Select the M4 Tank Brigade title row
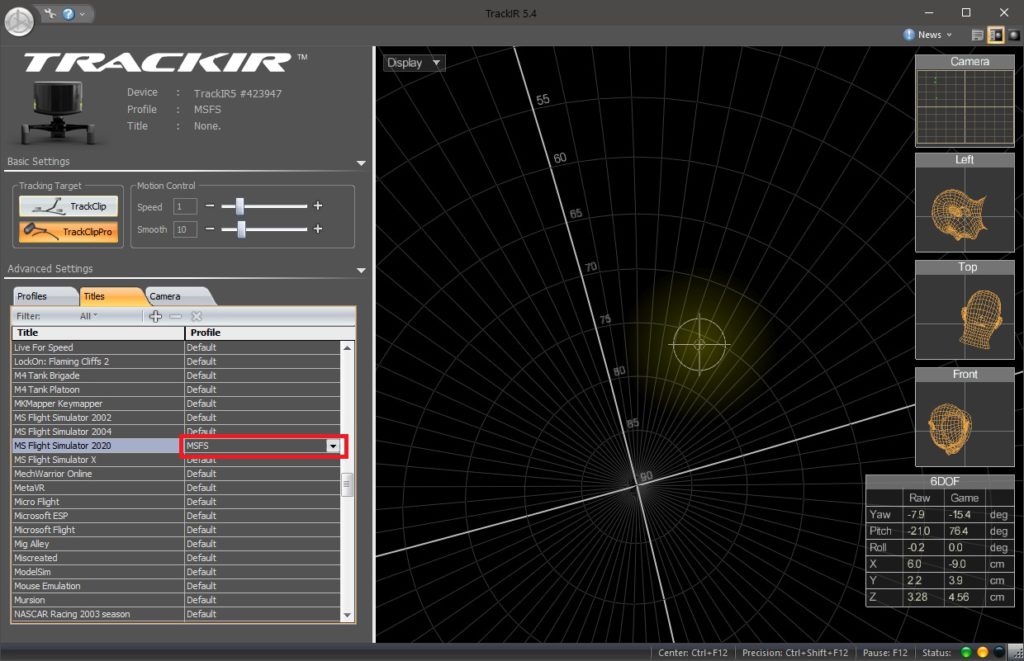 click(176, 376)
